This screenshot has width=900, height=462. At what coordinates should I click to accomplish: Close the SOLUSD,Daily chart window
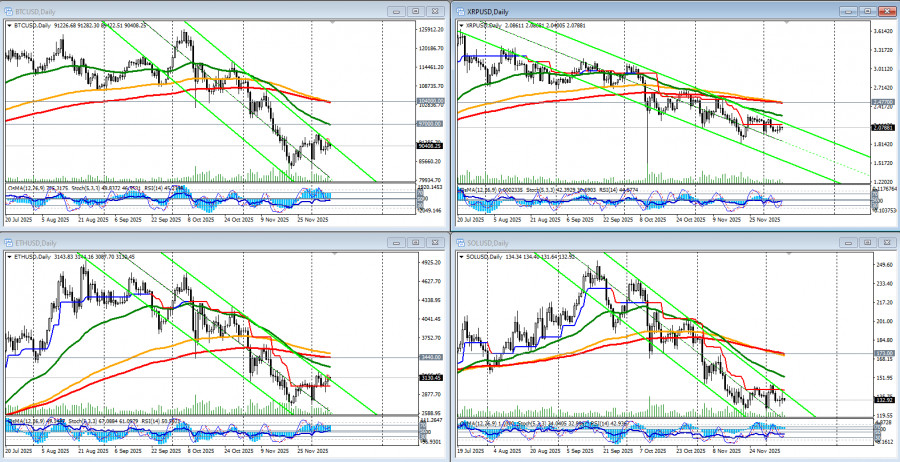(888, 243)
